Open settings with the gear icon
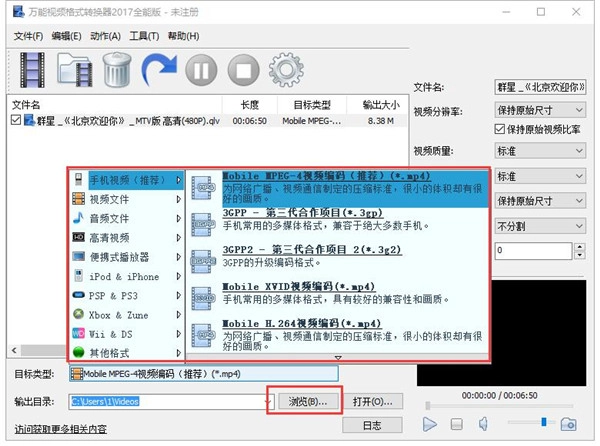This screenshot has width=600, height=446. coord(285,70)
